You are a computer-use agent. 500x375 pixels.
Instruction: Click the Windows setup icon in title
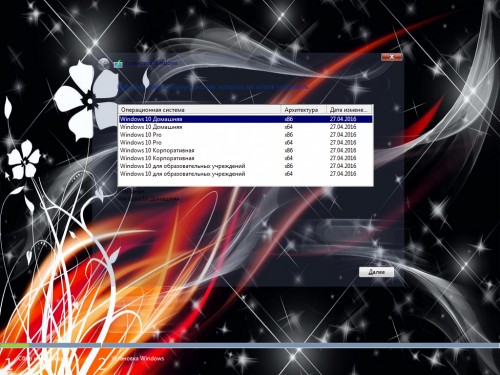click(118, 63)
